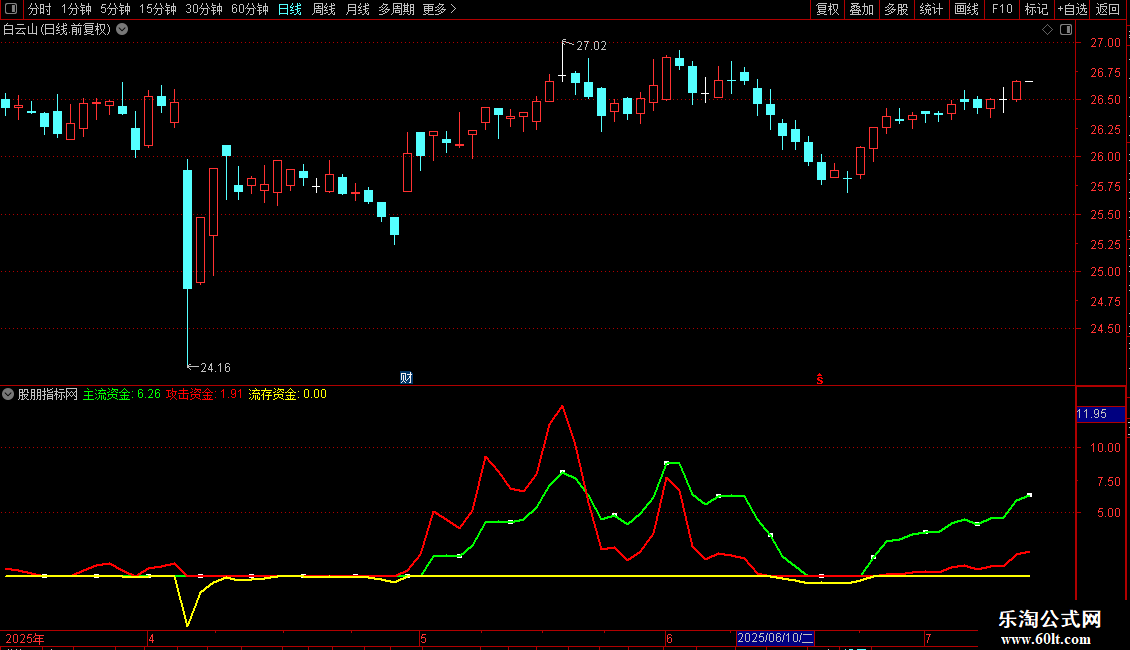This screenshot has height=650, width=1130.
Task: Open the 复权 adjustment options
Action: tap(827, 9)
